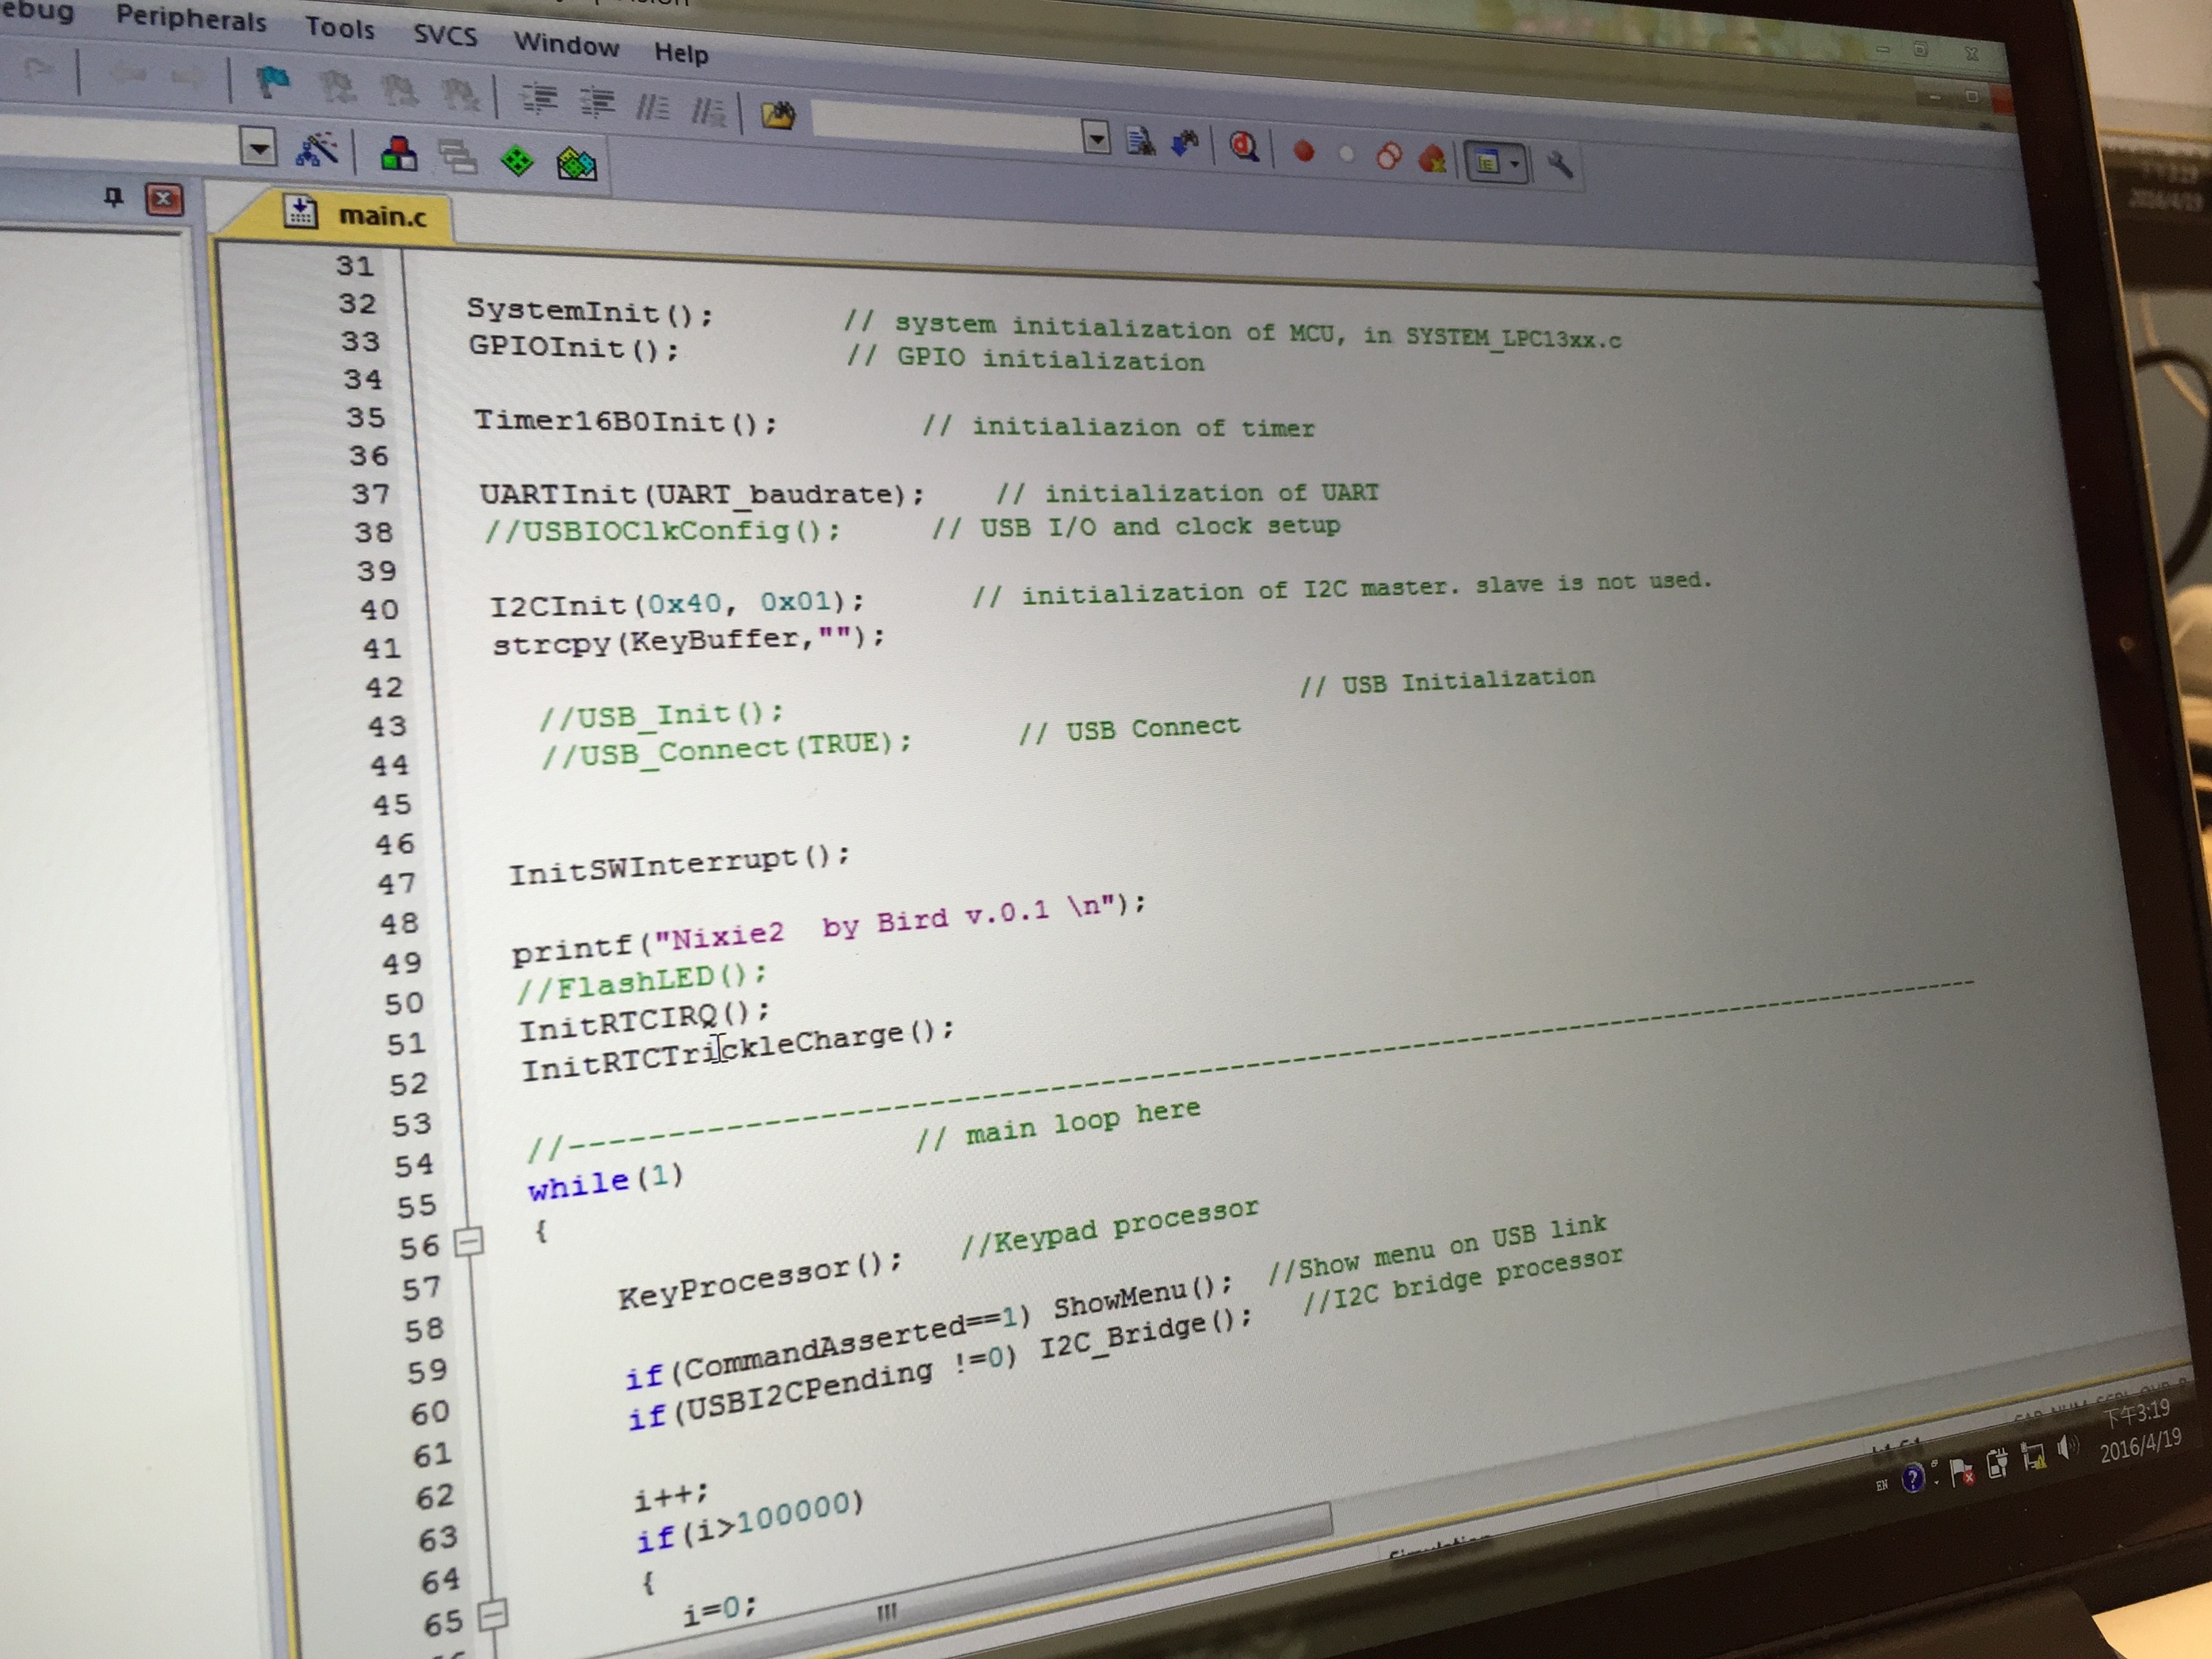
Task: Open the SVCS menu
Action: pos(445,36)
